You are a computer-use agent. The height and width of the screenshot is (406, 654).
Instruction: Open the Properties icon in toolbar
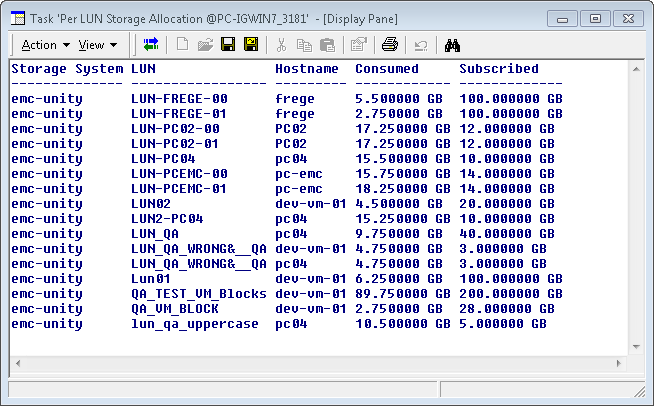[x=357, y=45]
